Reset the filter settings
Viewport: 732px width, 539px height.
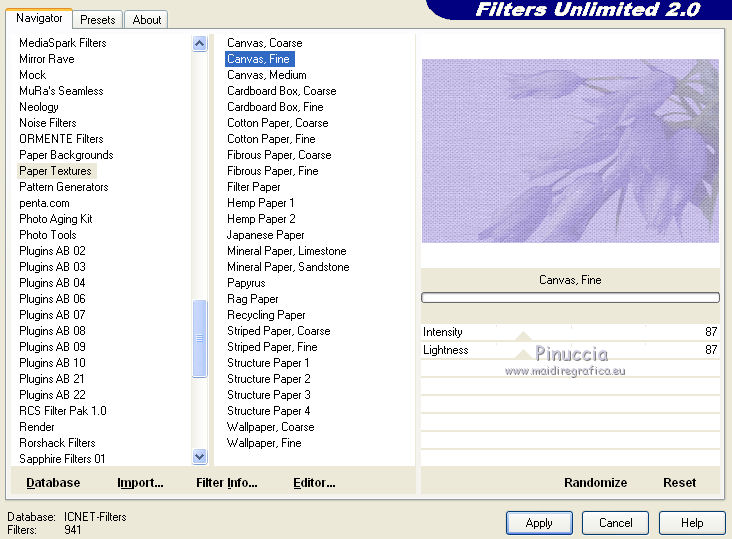point(679,483)
